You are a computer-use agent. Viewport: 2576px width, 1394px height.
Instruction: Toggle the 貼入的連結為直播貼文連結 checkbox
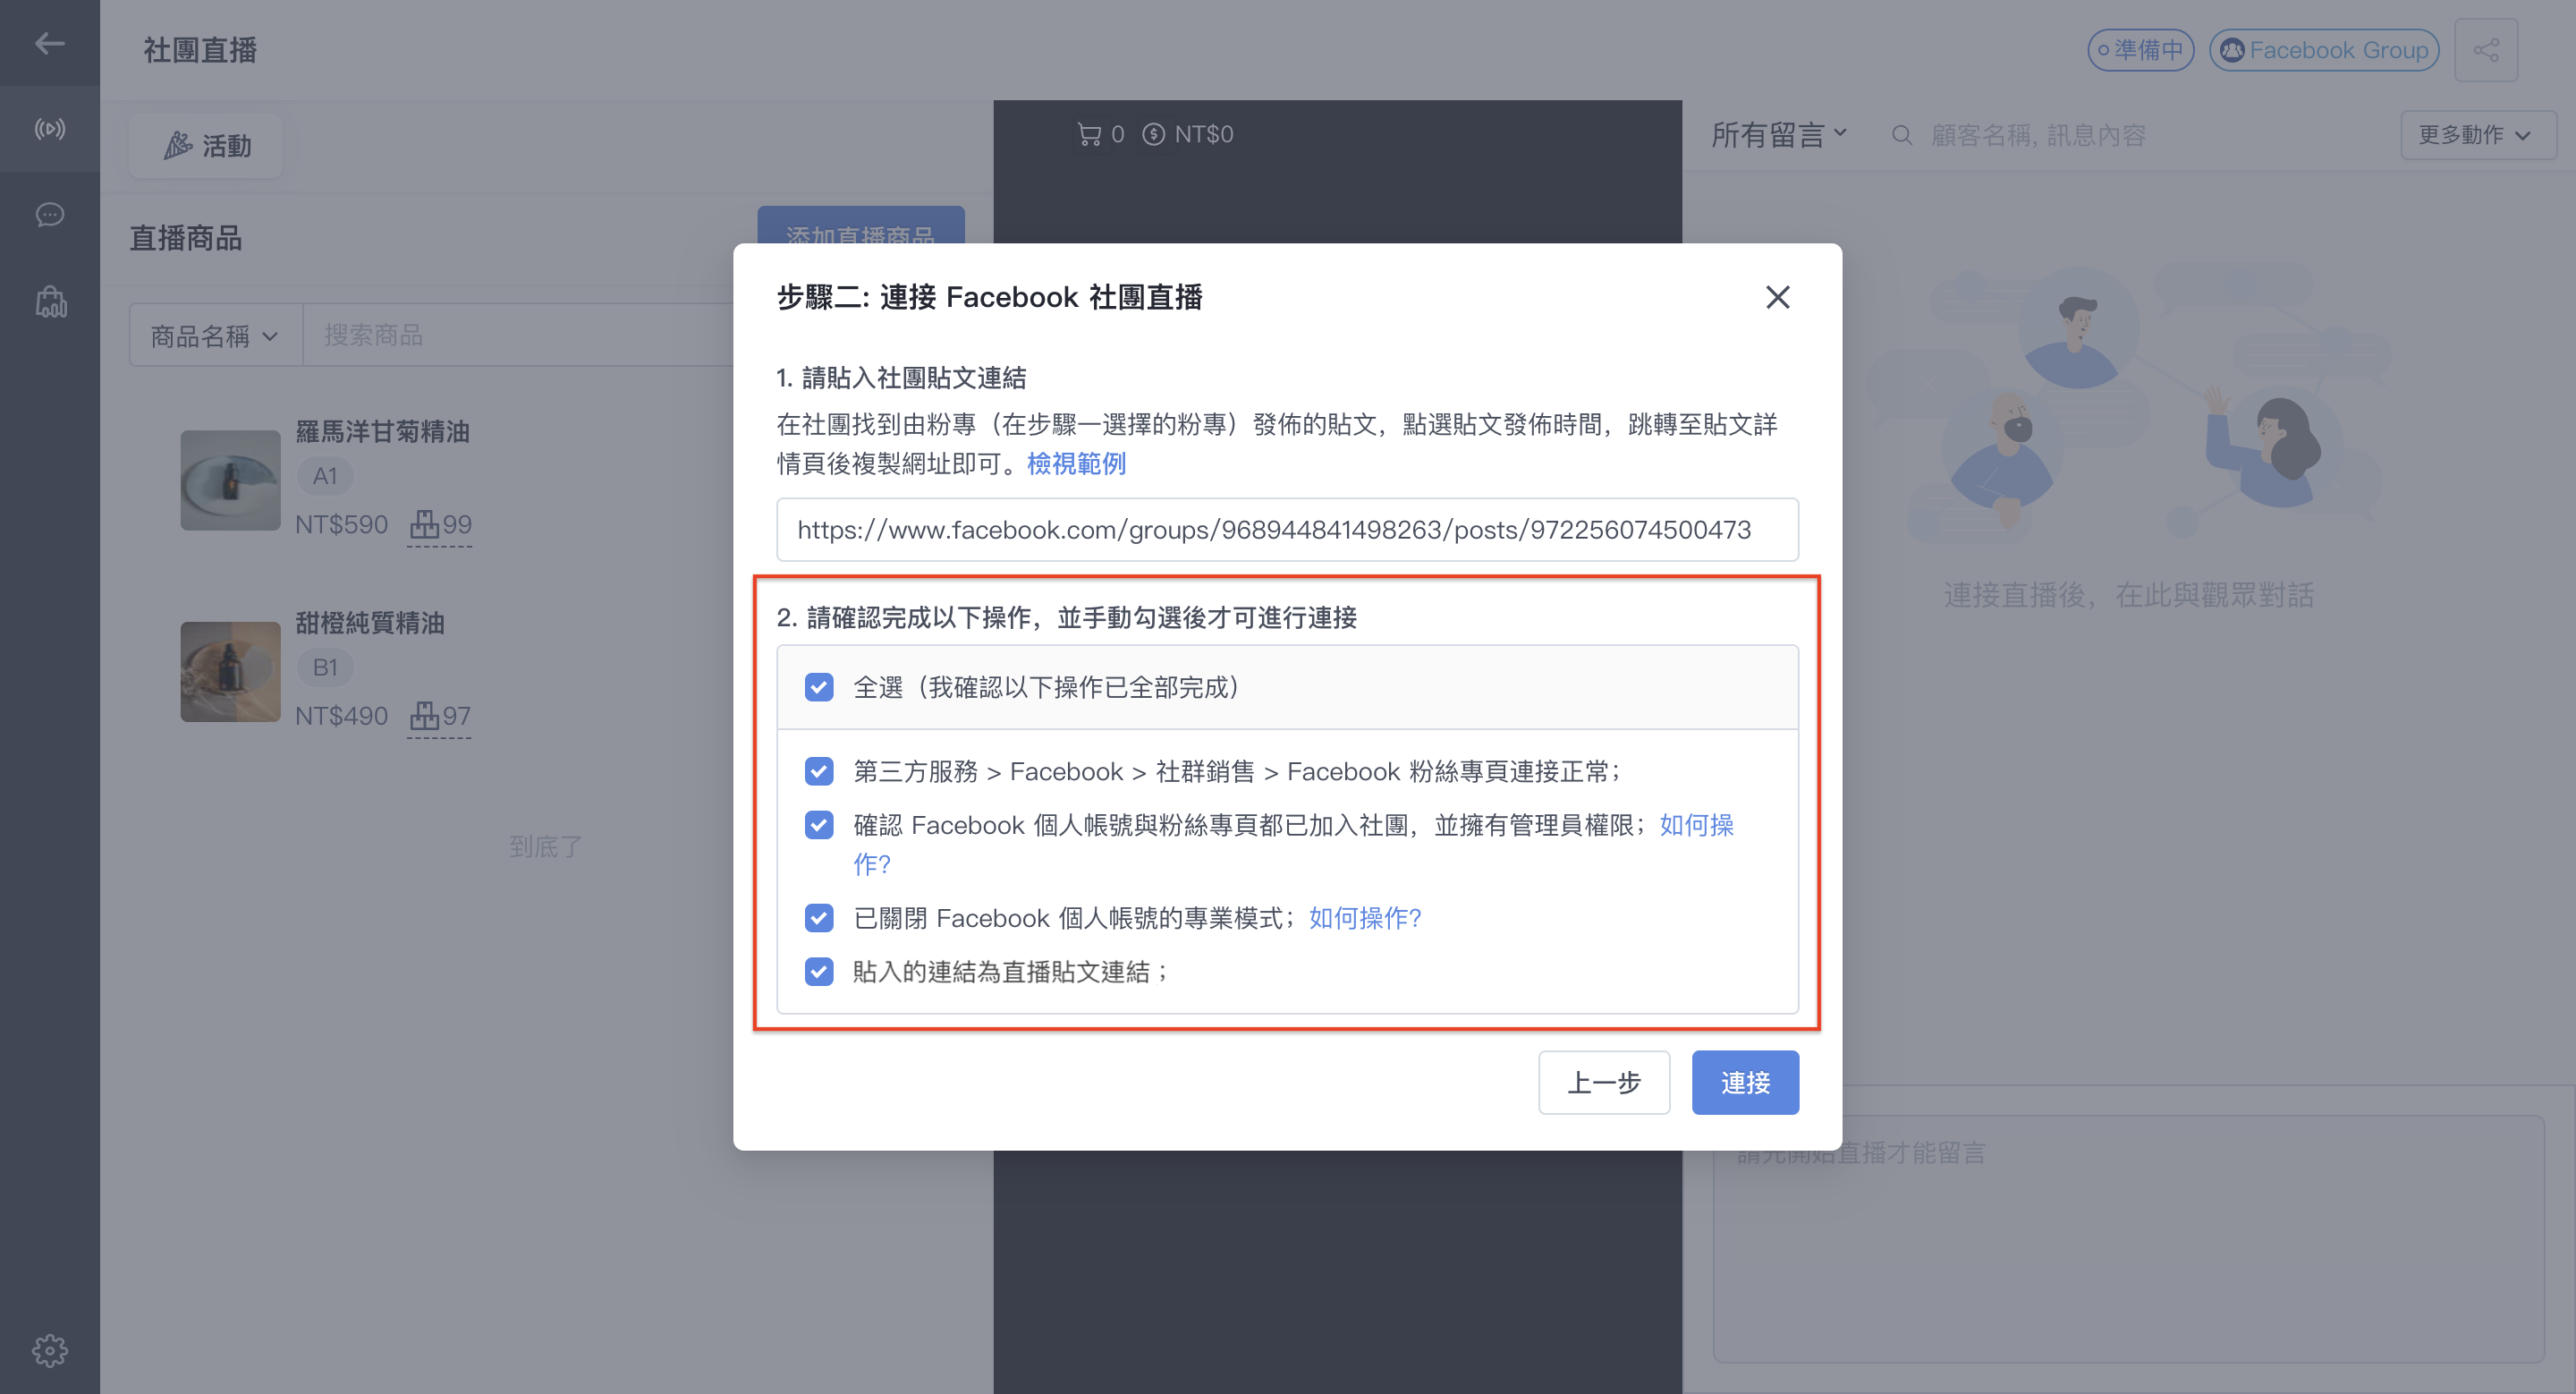point(819,971)
